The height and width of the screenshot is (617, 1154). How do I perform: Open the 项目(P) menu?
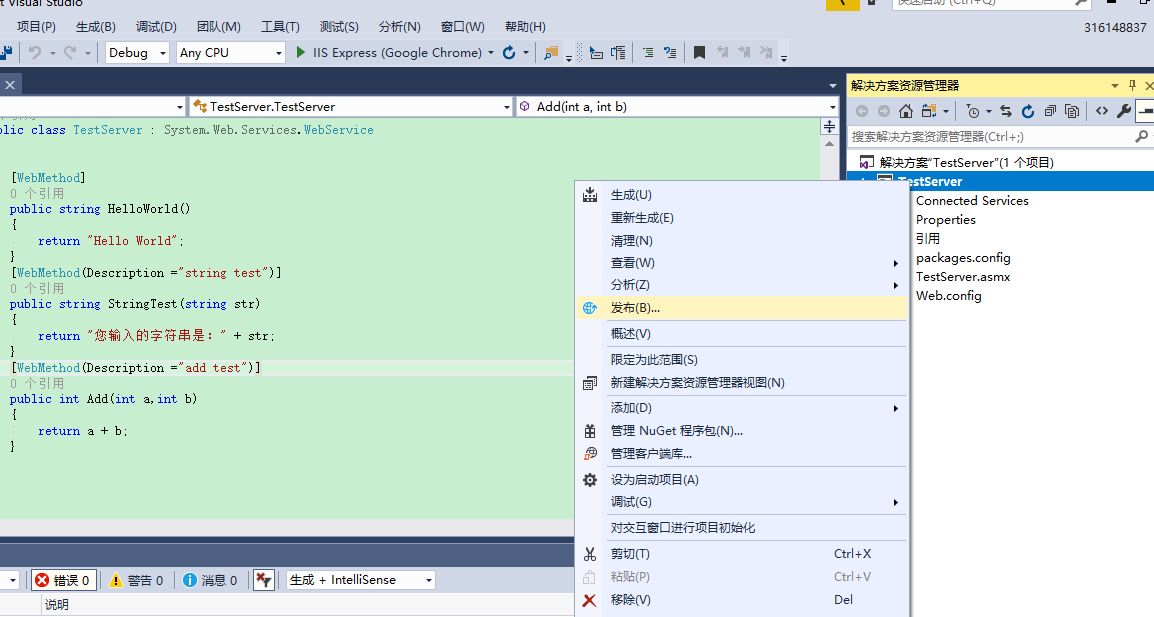[36, 27]
